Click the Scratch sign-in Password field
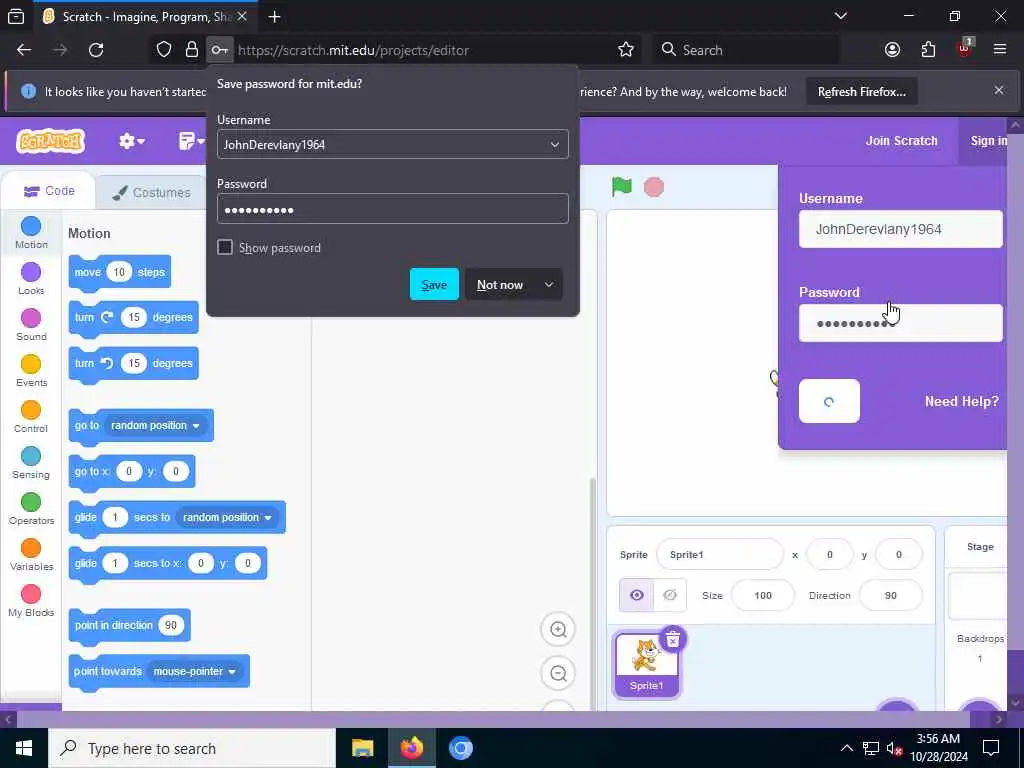 point(901,323)
